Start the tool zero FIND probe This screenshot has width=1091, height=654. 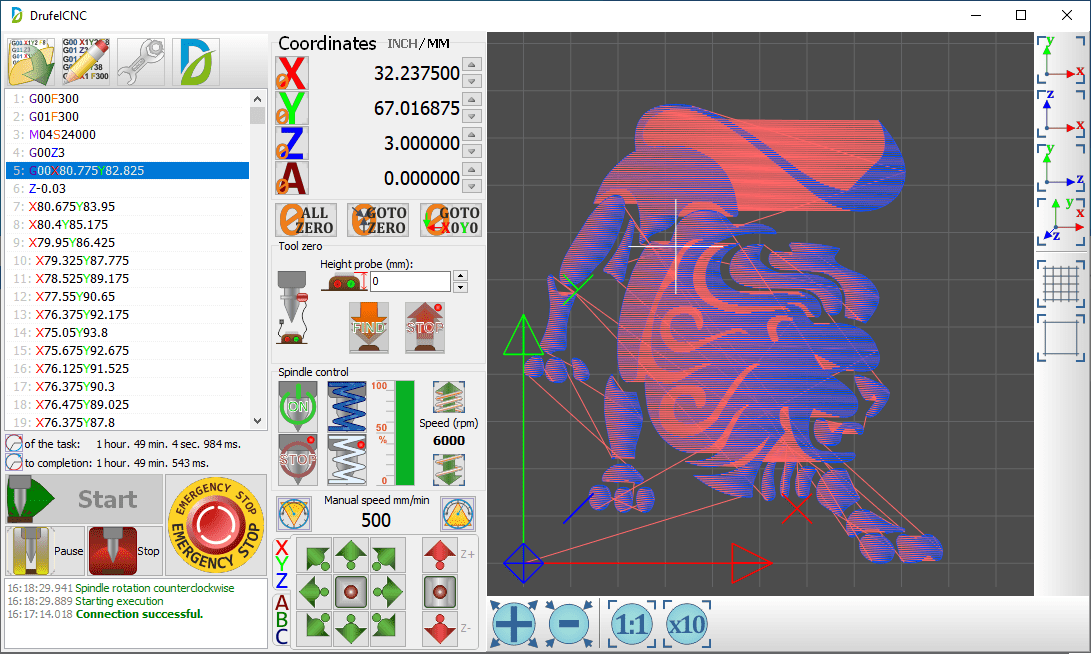(x=368, y=327)
